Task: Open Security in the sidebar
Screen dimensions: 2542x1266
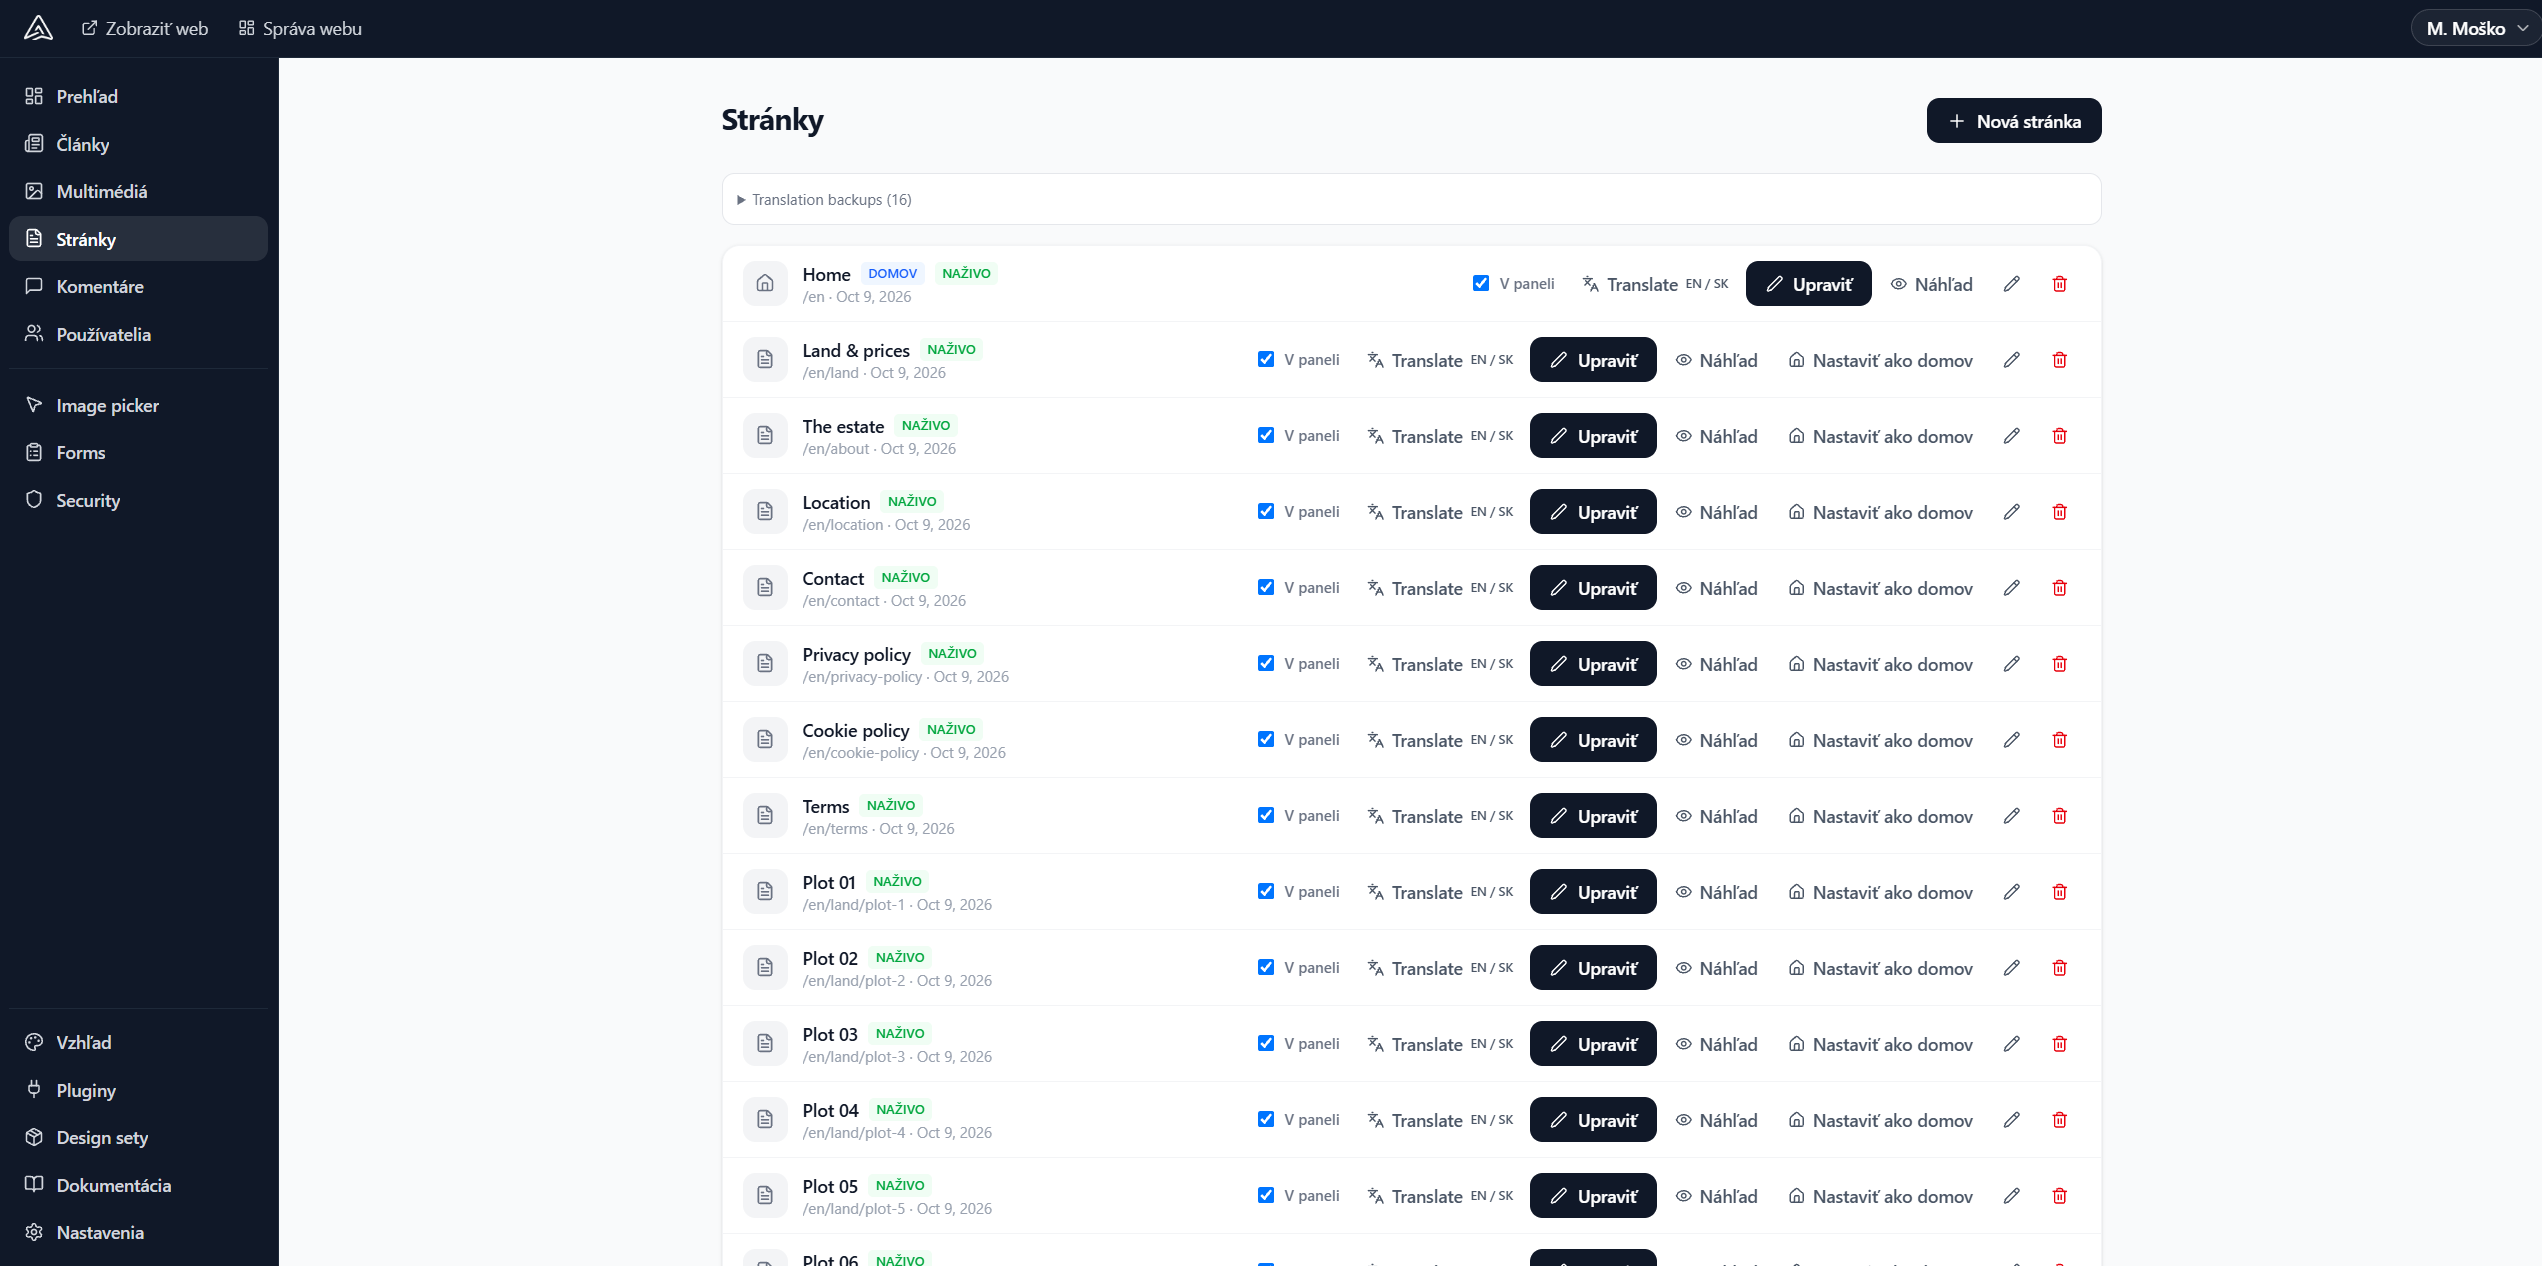Action: (x=138, y=500)
